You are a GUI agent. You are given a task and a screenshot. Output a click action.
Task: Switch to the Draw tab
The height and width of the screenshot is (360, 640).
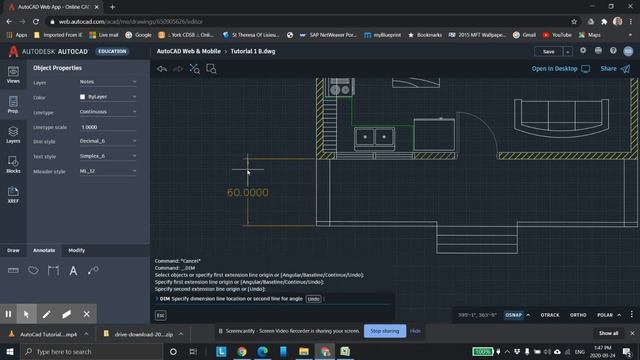coord(13,250)
